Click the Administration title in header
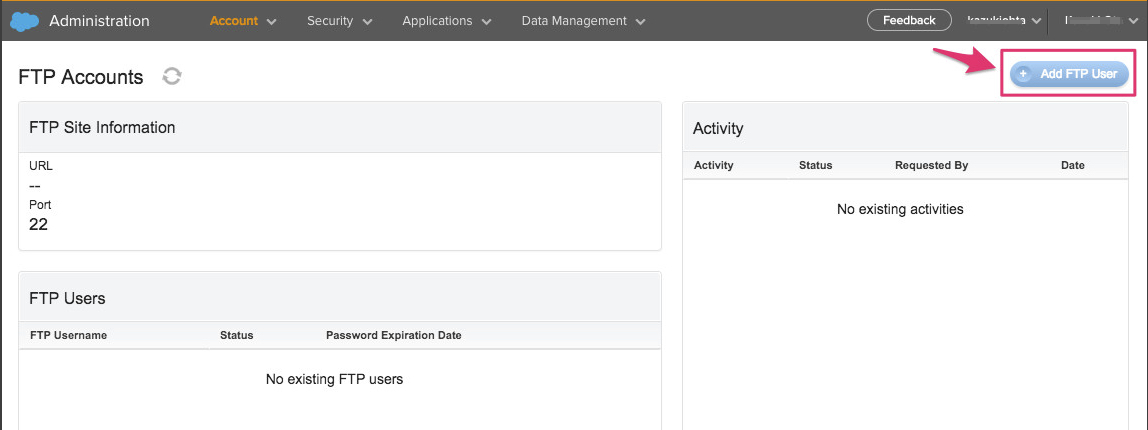1148x430 pixels. point(99,21)
